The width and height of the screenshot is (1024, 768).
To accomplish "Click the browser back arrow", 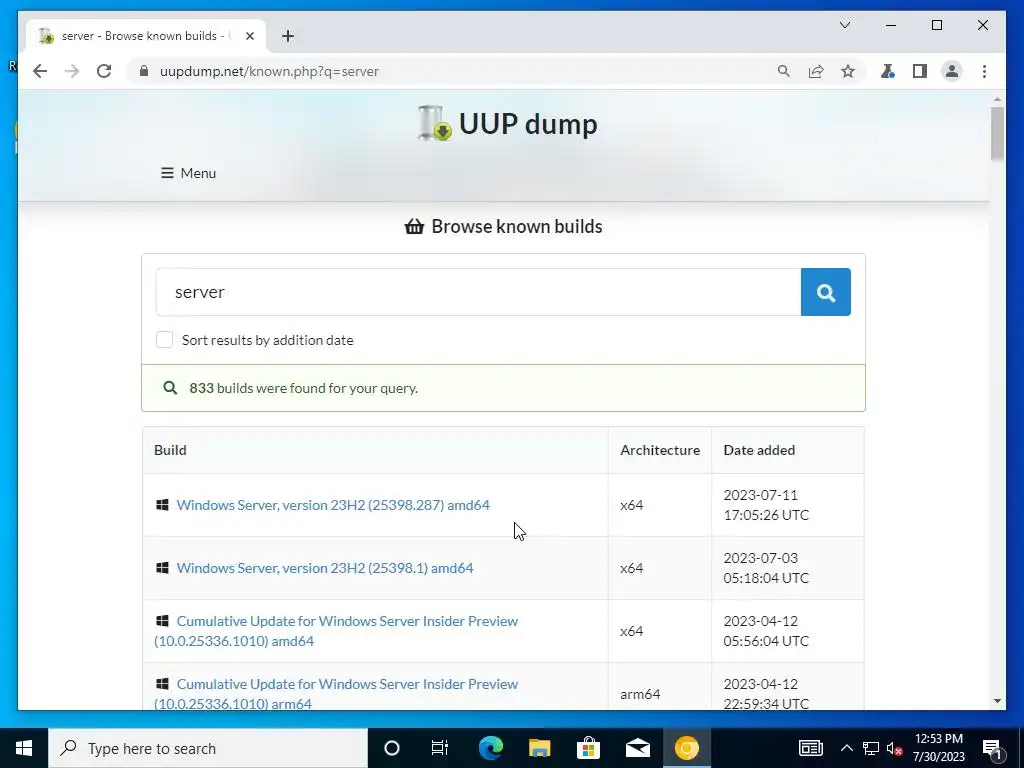I will point(40,71).
